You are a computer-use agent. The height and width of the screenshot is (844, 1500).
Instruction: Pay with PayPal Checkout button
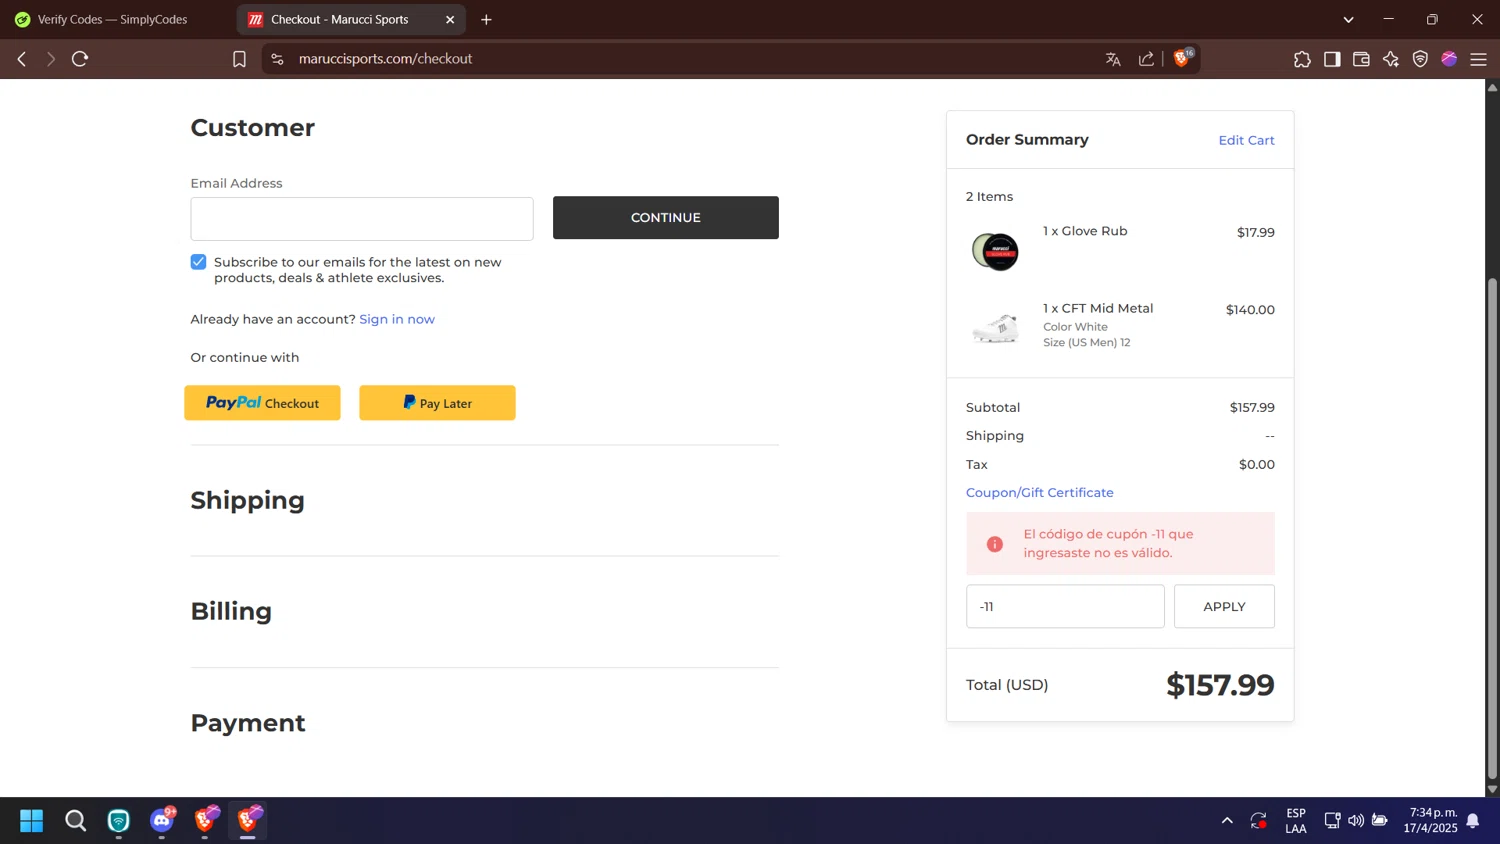point(262,403)
